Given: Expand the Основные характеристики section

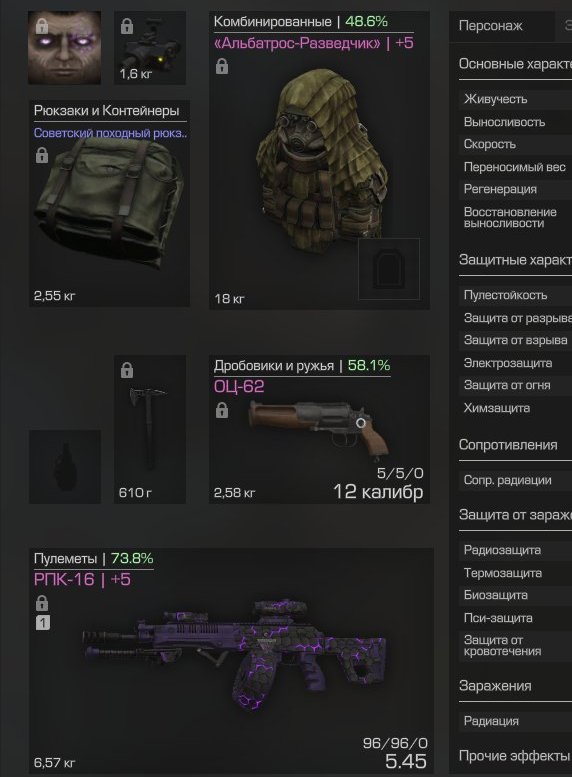Looking at the screenshot, I should tap(515, 64).
